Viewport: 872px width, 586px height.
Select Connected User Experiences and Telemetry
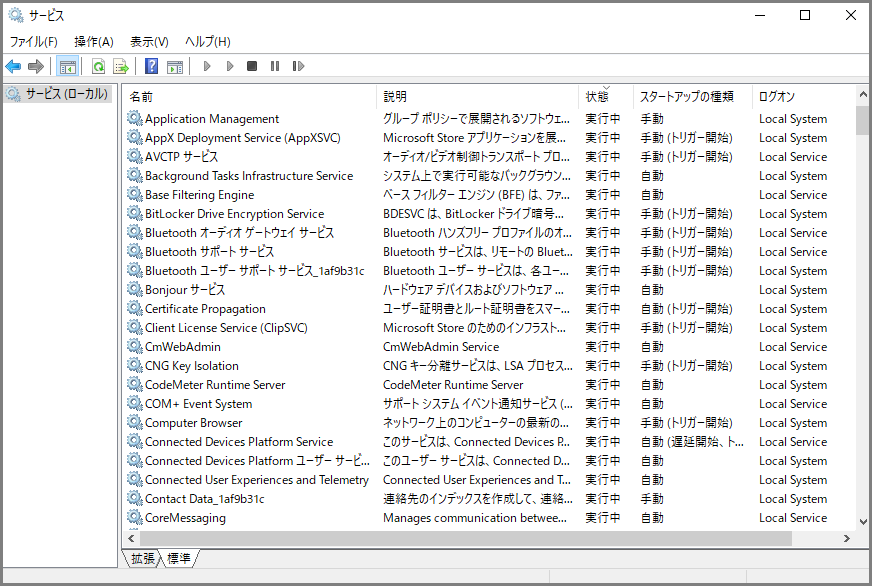tap(257, 479)
